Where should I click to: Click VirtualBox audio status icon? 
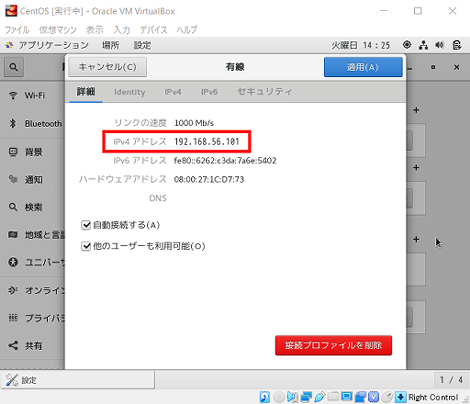point(292,397)
